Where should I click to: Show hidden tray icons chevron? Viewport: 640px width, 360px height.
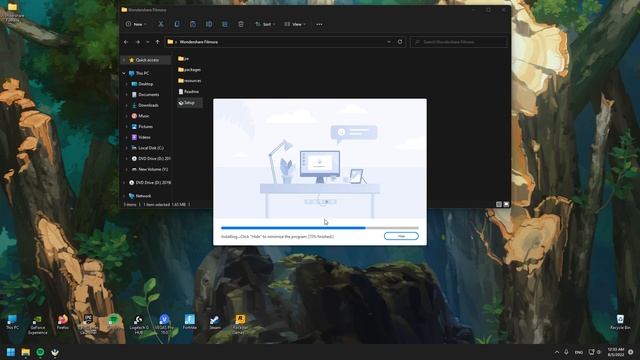click(557, 352)
